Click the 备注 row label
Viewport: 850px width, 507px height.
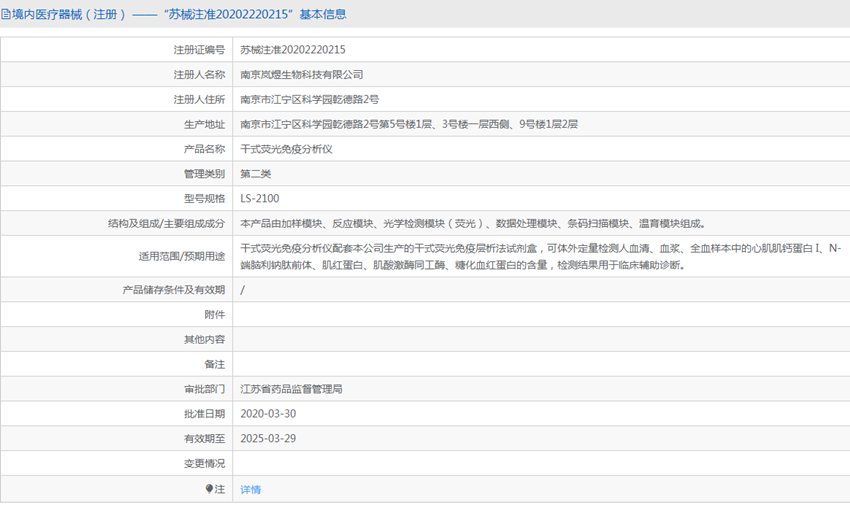click(214, 363)
